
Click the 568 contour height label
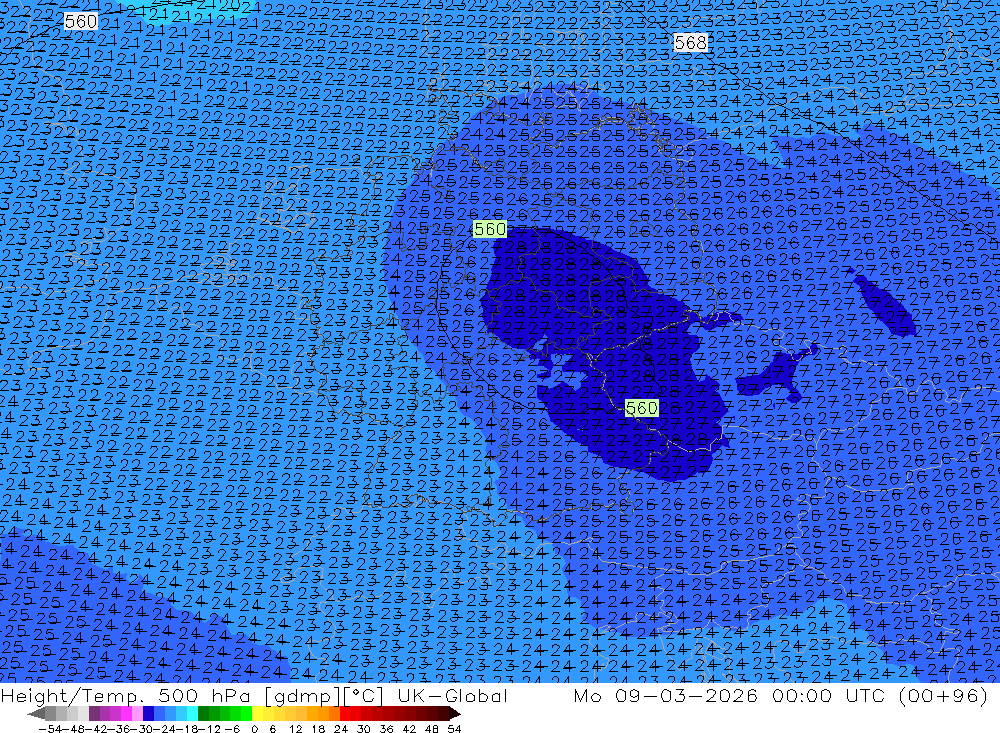[x=690, y=43]
